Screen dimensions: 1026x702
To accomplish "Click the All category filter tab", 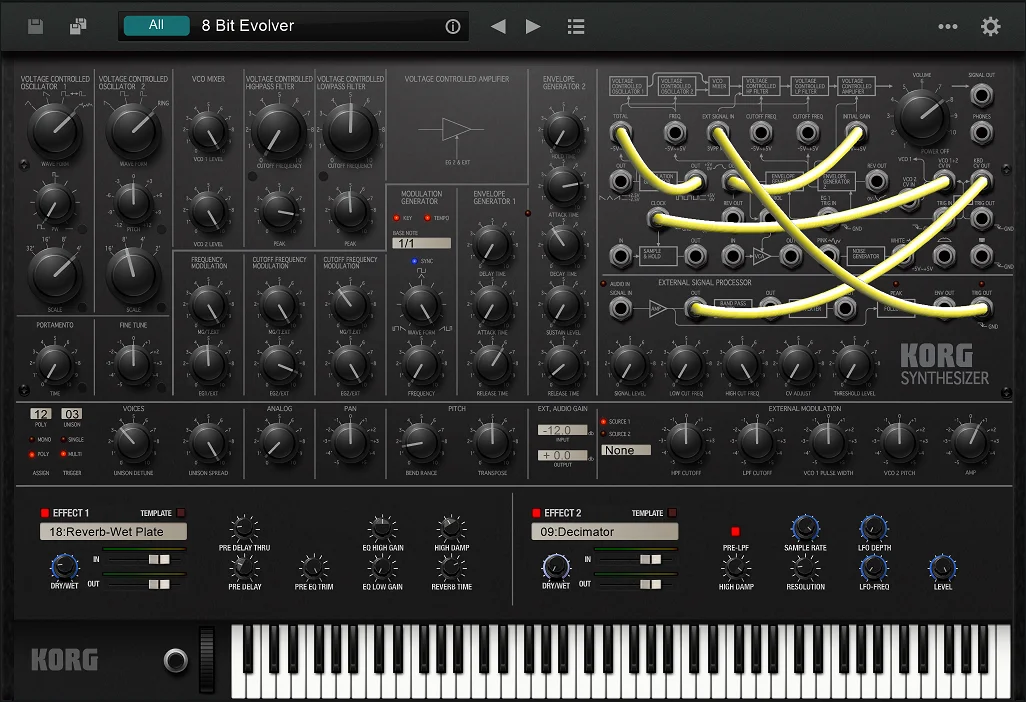I will point(156,25).
